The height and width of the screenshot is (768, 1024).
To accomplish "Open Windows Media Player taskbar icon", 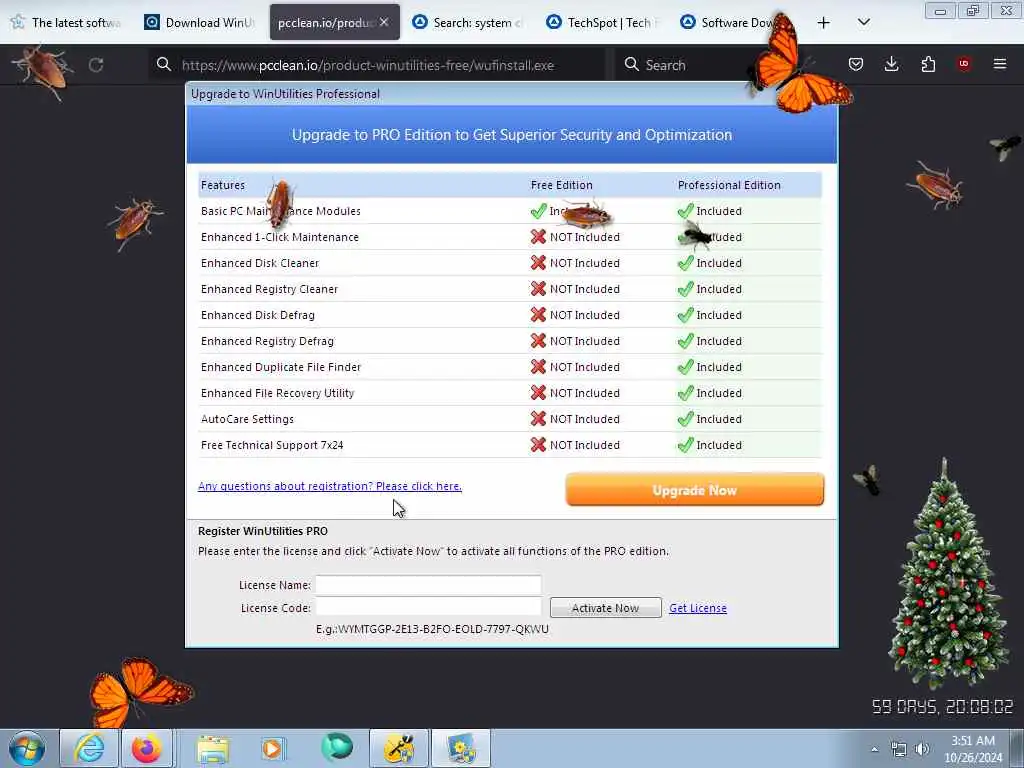I will [x=272, y=748].
